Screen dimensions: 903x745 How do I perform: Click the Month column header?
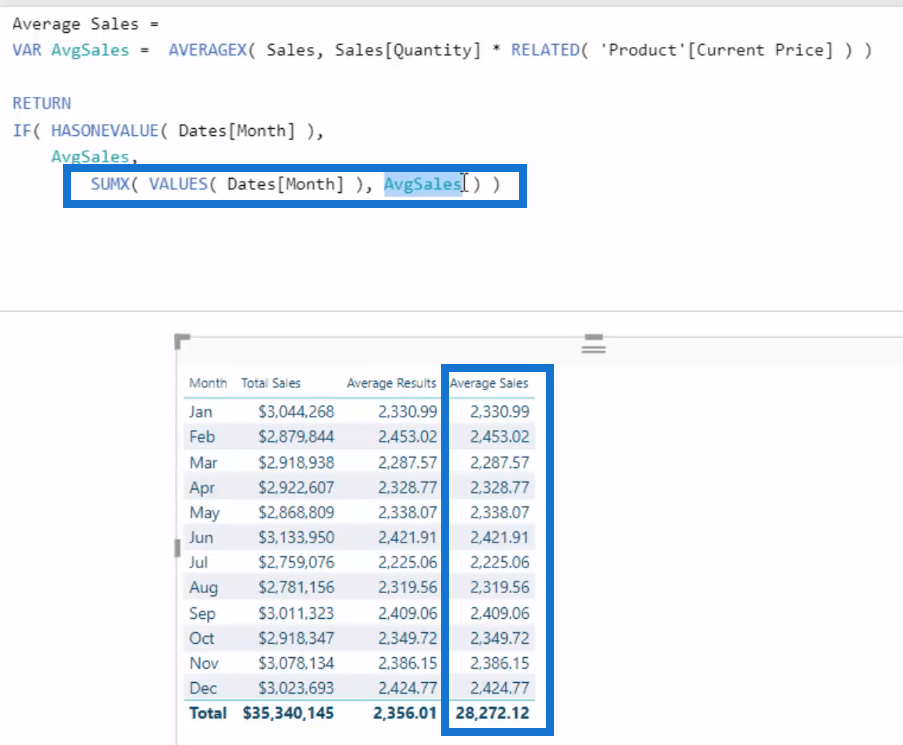click(208, 383)
